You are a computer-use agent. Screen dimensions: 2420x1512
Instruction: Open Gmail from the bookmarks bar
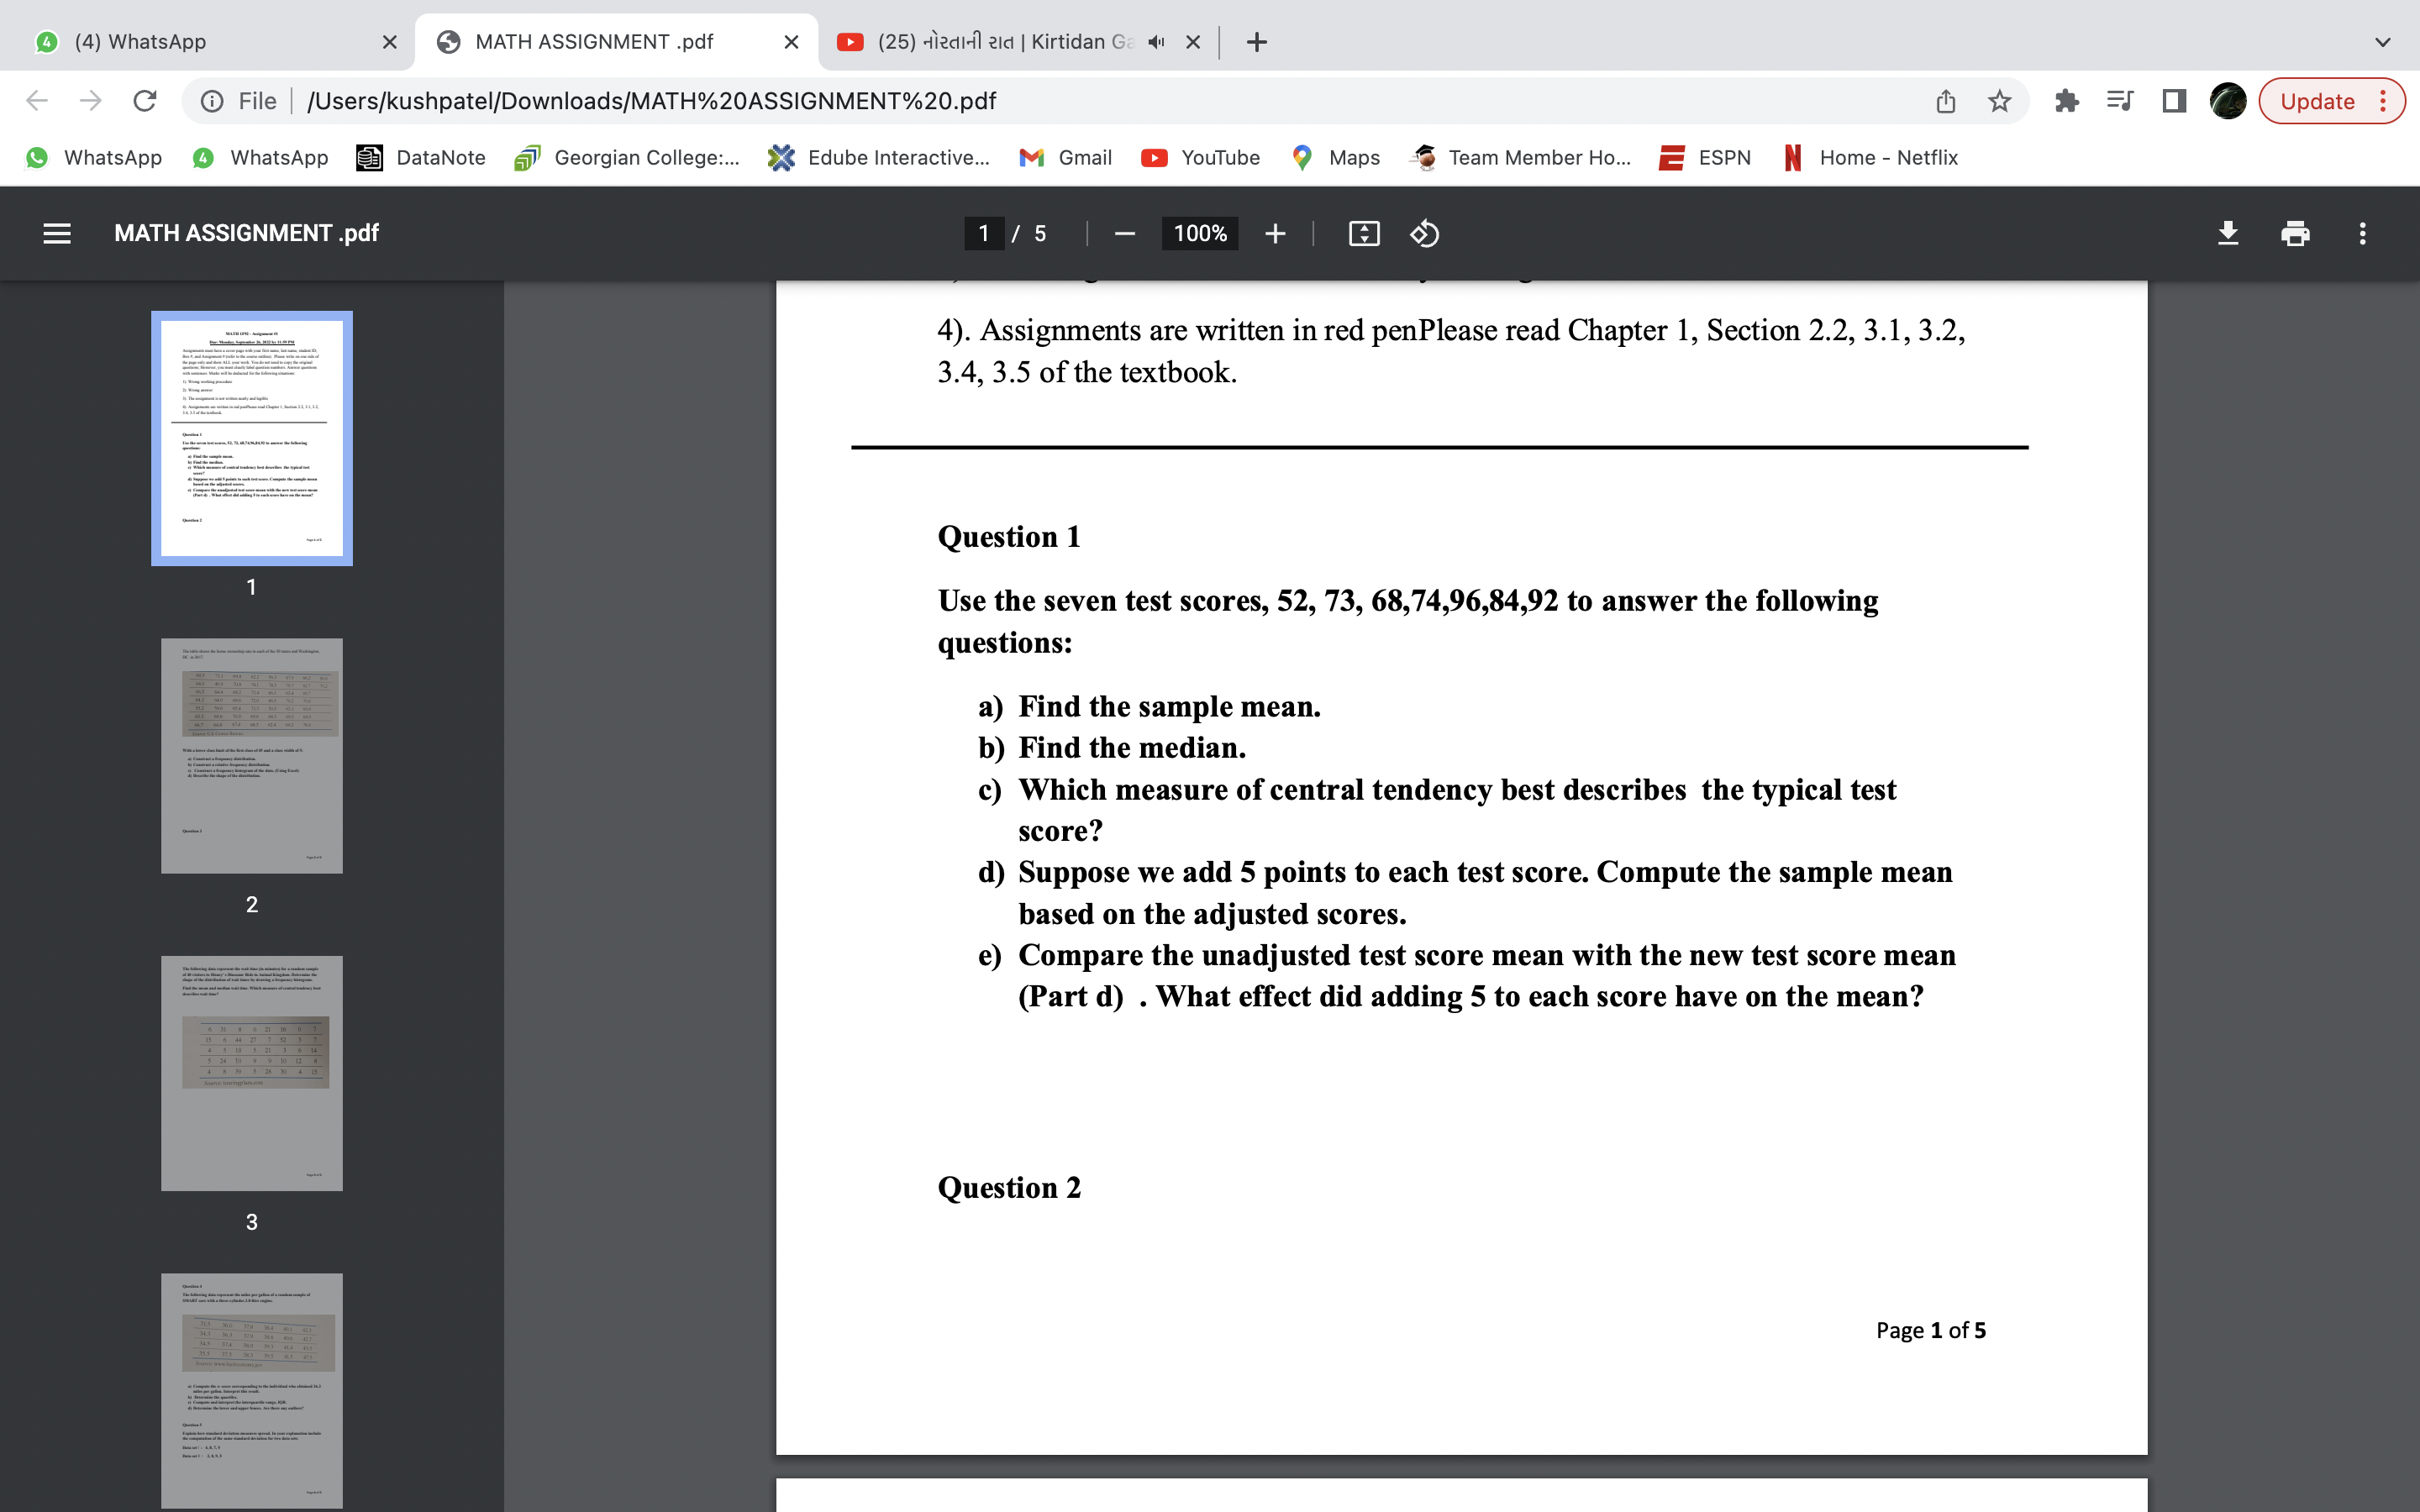[1065, 157]
